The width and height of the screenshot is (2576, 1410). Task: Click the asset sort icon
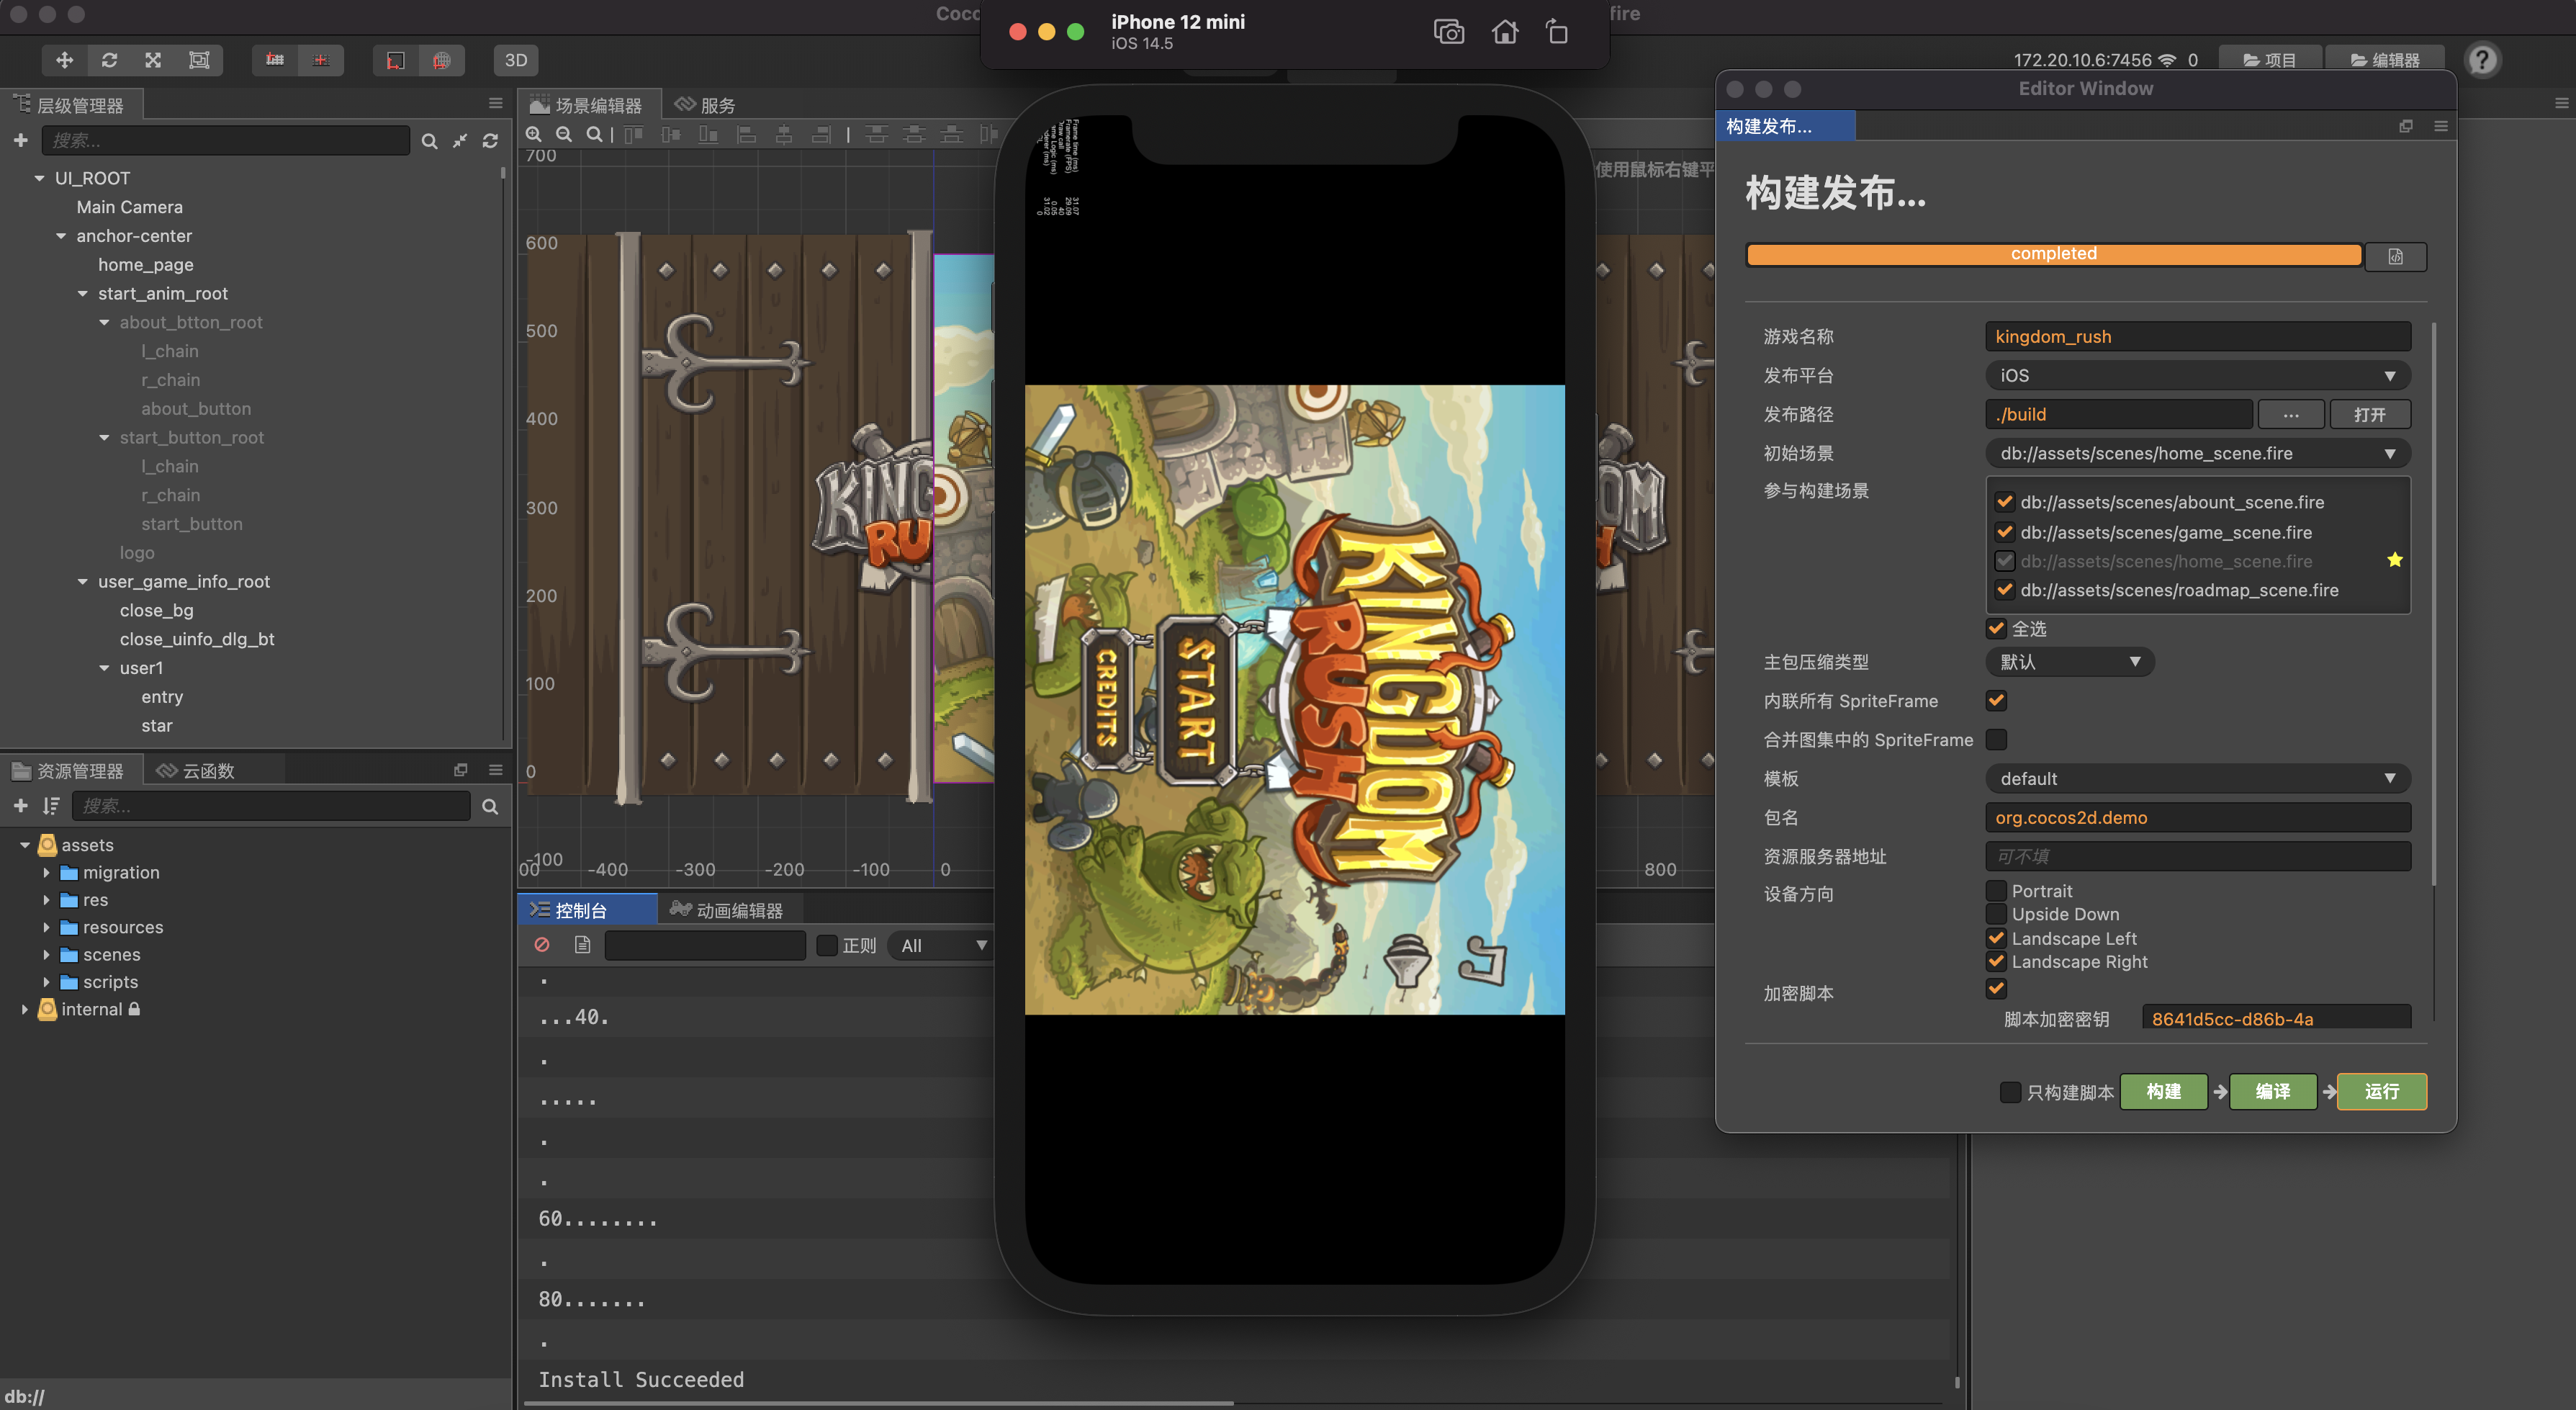(x=51, y=805)
